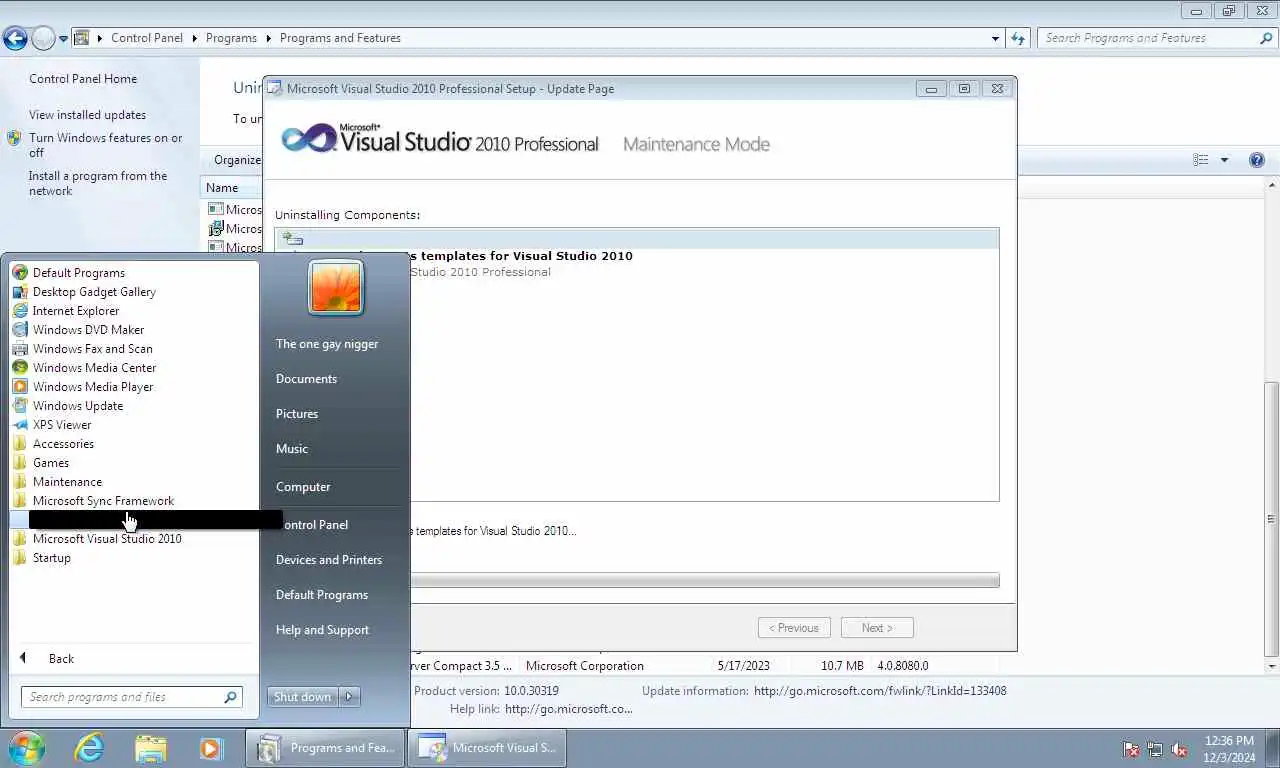Change the view using the view icon
1280x768 pixels.
point(1201,160)
